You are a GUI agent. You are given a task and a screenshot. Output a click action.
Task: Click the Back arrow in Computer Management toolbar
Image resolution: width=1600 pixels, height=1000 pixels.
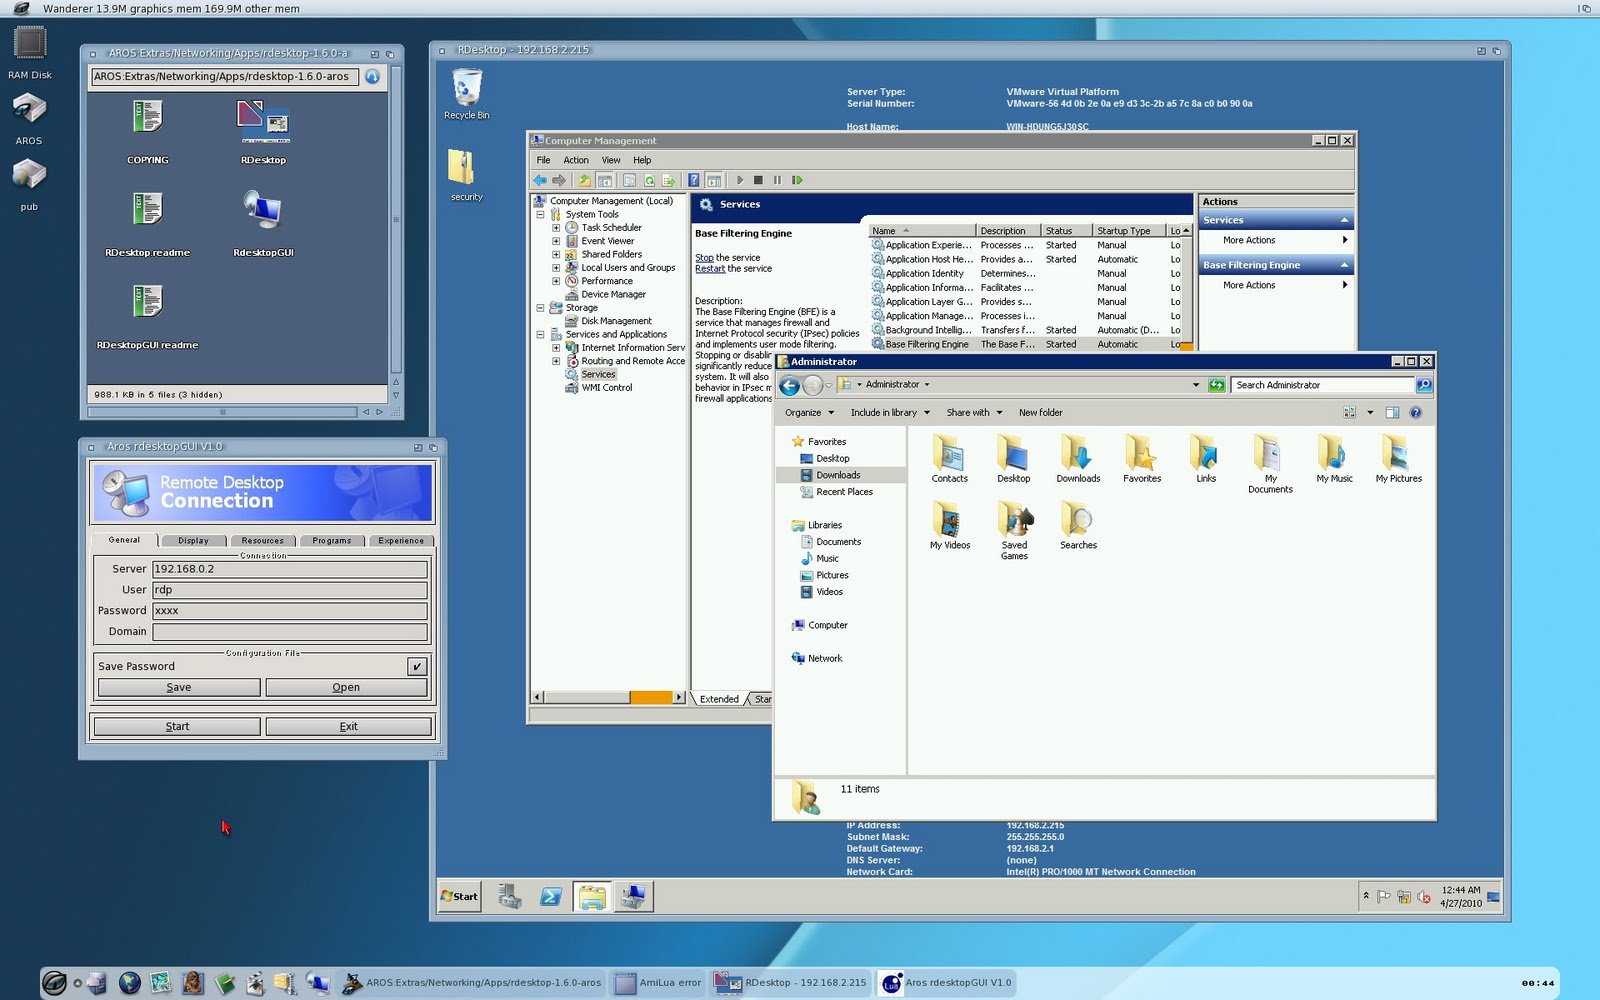coord(540,180)
